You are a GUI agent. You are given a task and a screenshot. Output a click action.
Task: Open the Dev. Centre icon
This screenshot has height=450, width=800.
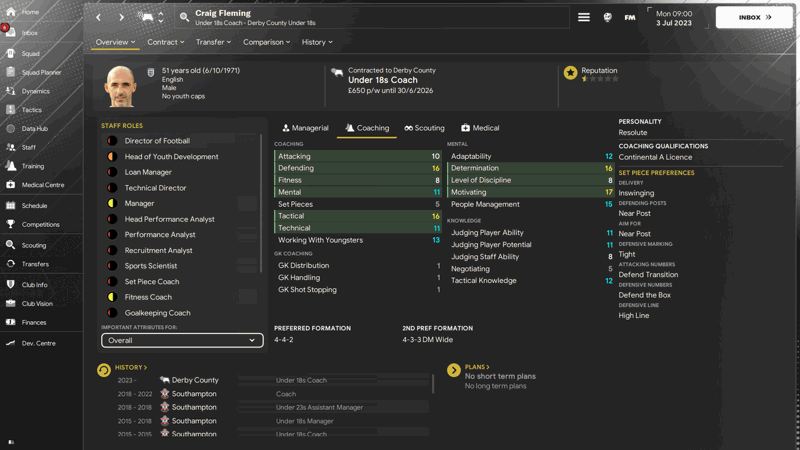coord(11,343)
